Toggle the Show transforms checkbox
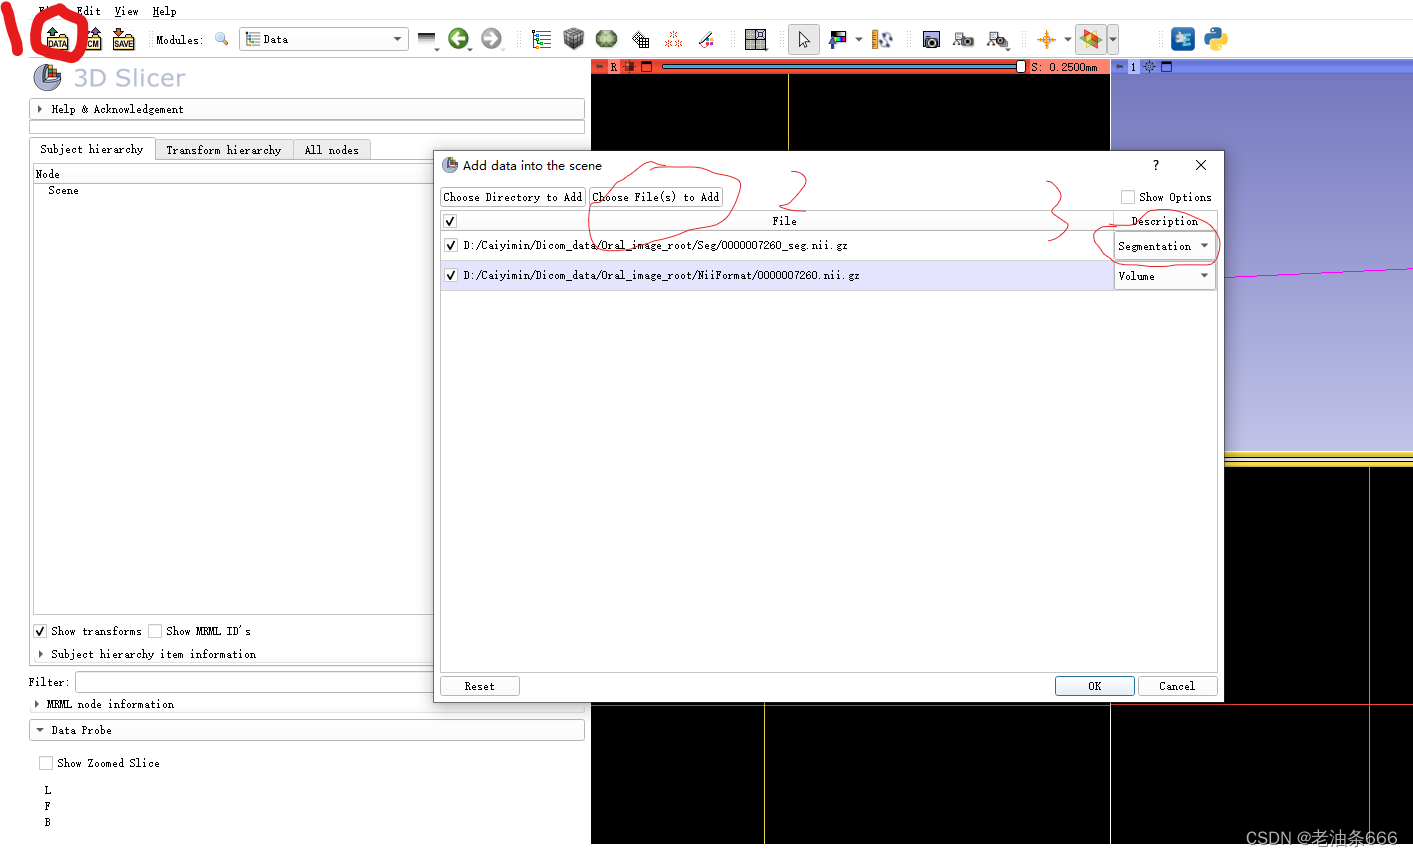The height and width of the screenshot is (857, 1413). (x=40, y=631)
